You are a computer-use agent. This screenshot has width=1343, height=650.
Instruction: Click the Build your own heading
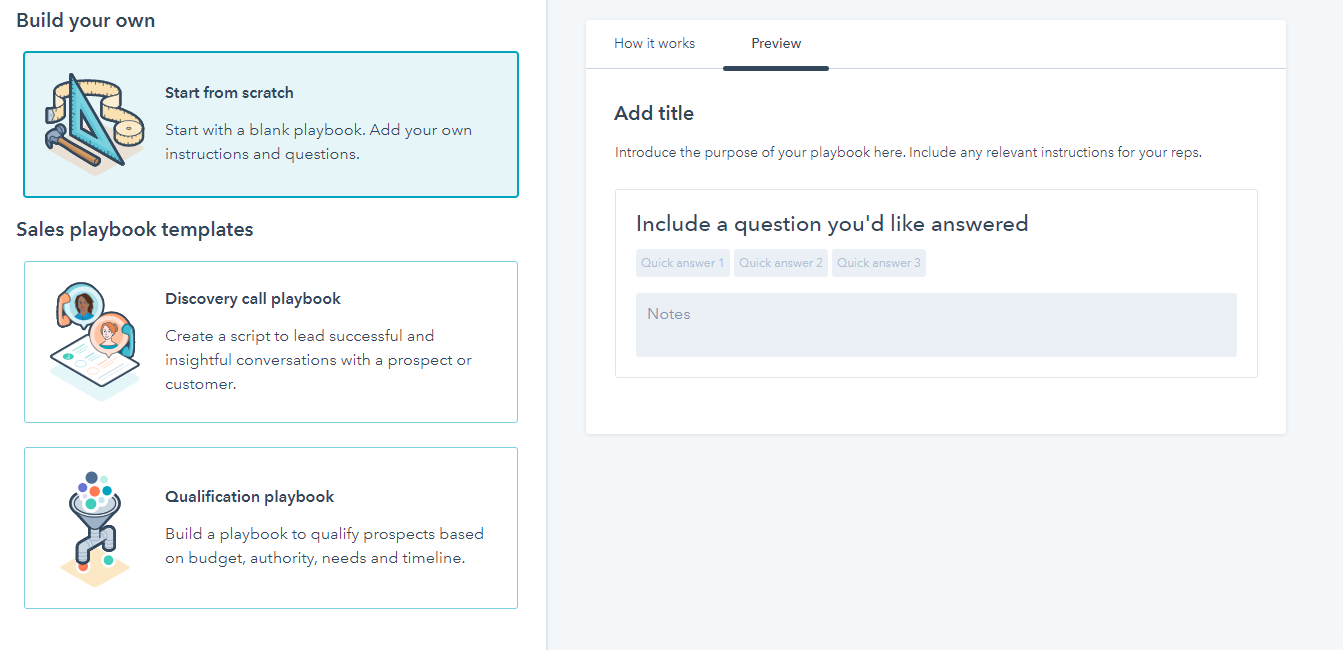(x=86, y=21)
